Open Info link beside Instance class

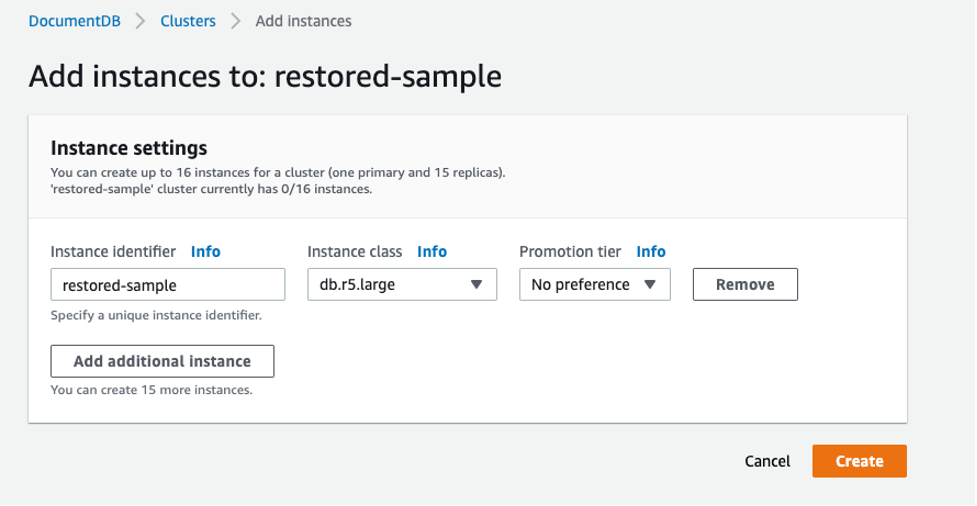tap(432, 251)
